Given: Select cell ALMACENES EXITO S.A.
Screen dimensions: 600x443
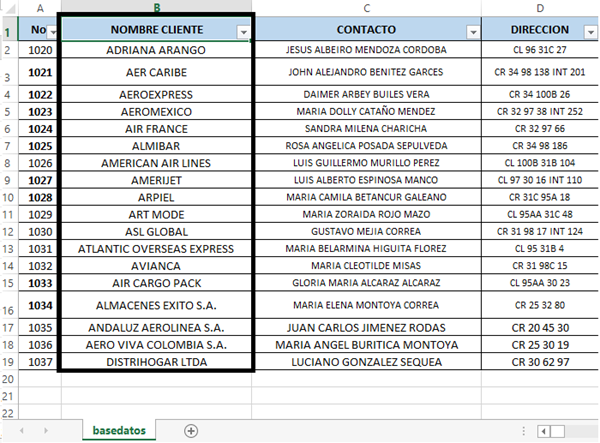Looking at the screenshot, I should point(156,305).
